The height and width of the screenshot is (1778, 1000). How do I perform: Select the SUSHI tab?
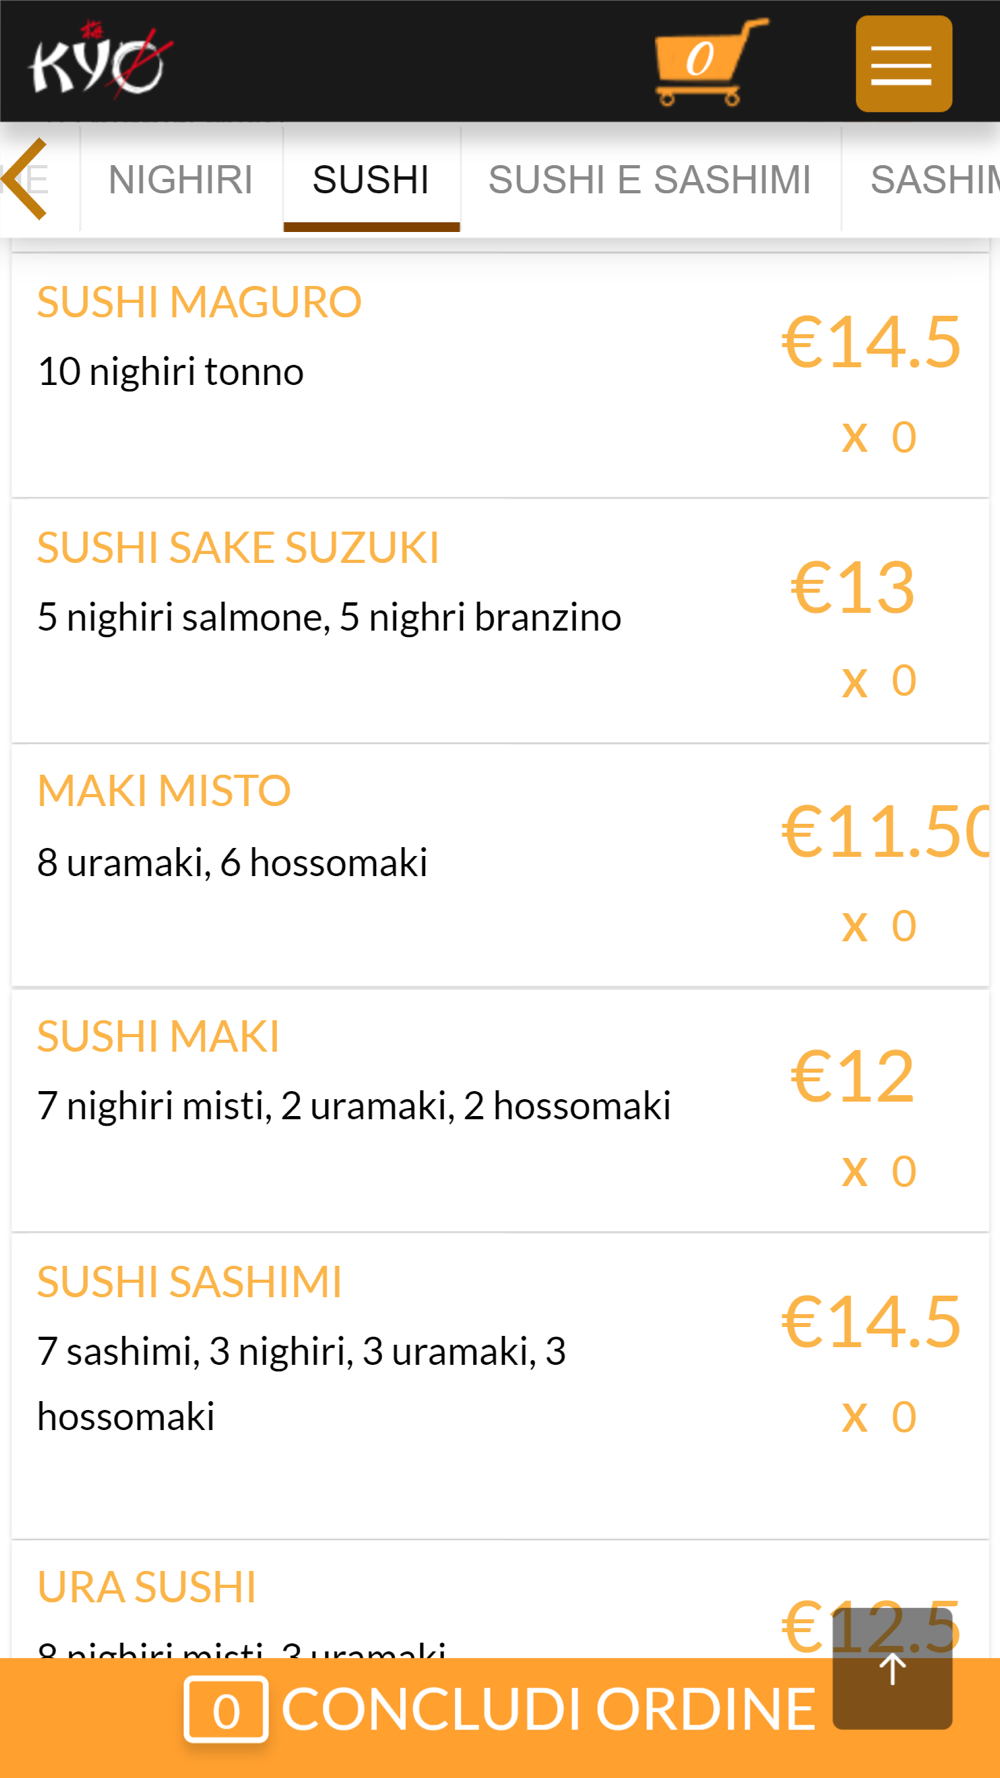371,180
